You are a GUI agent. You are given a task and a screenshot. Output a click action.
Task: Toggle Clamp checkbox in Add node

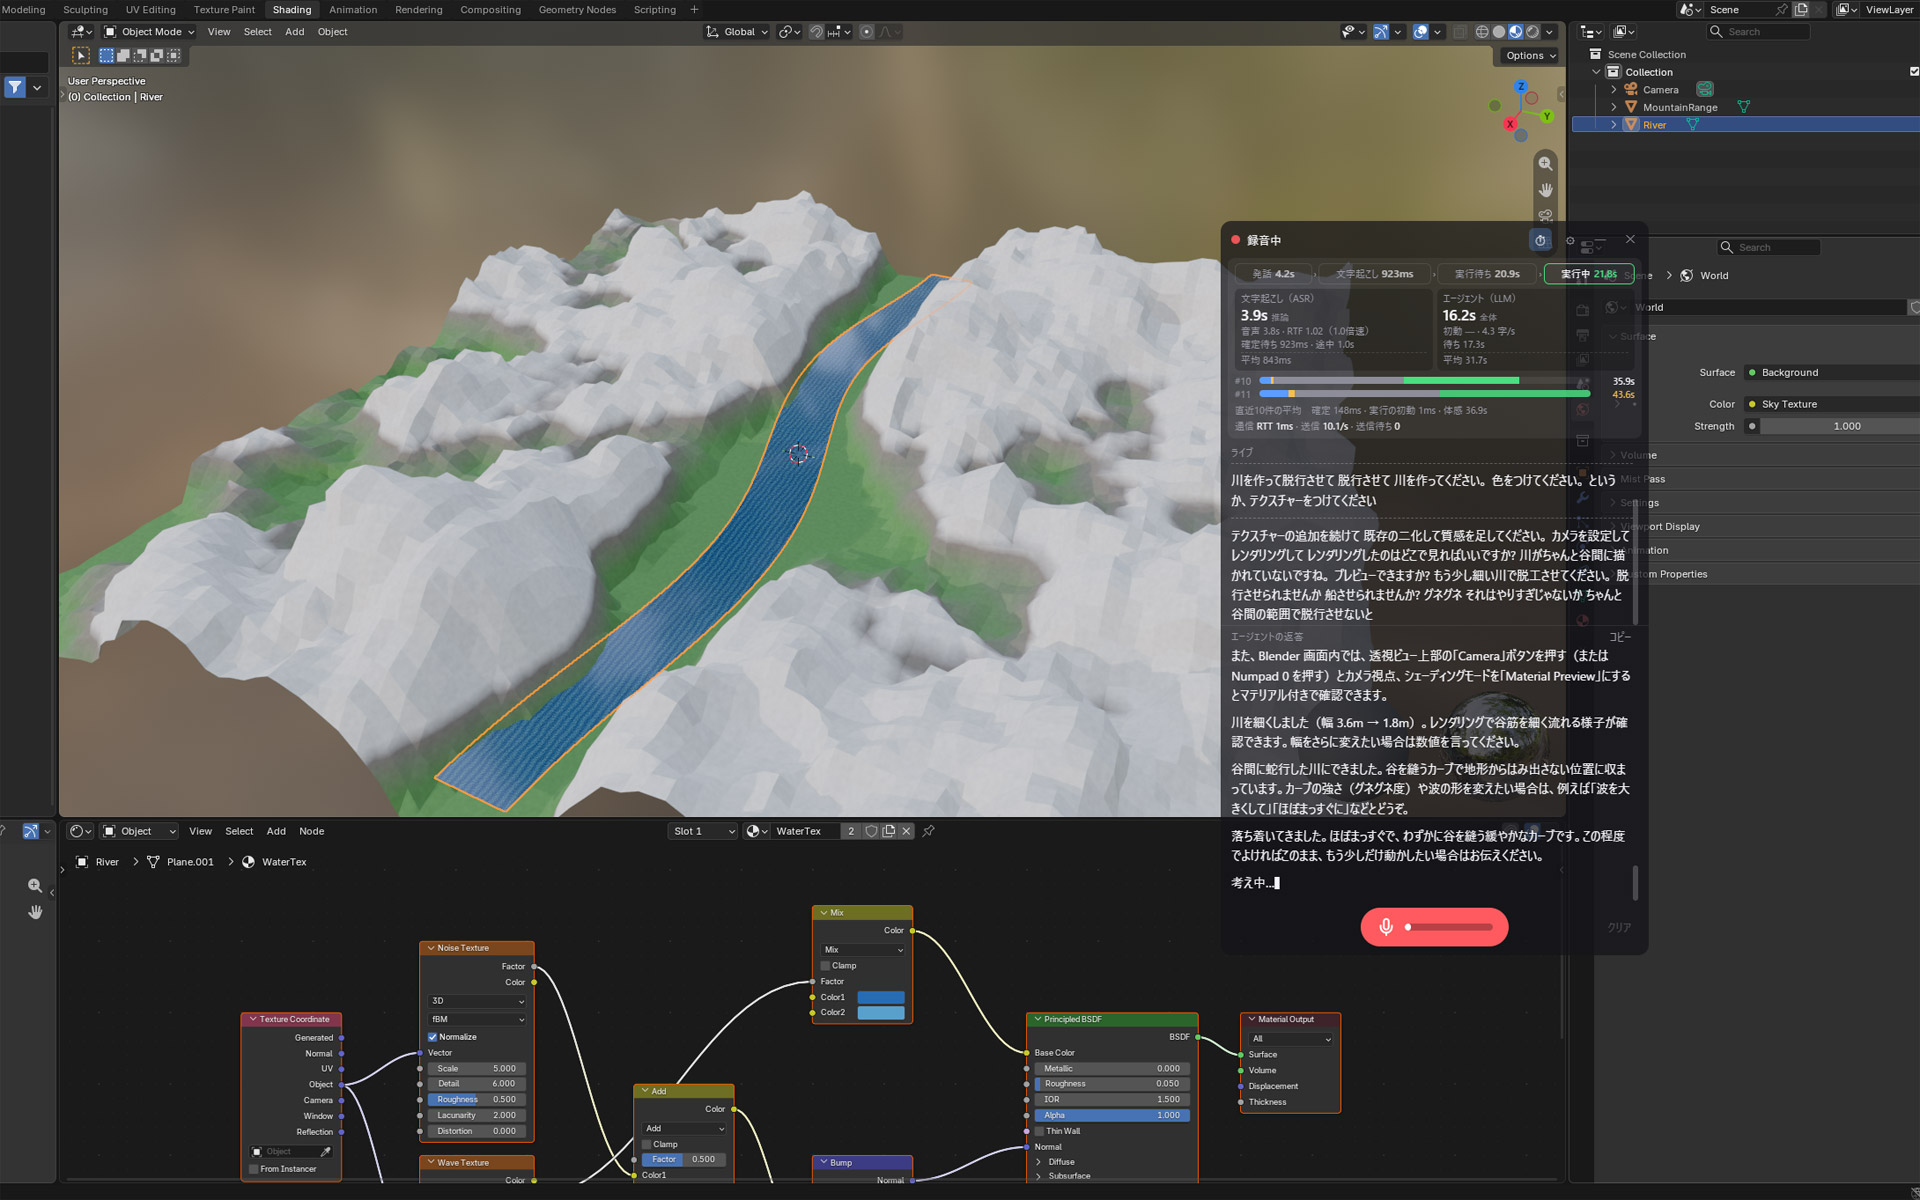647,1144
